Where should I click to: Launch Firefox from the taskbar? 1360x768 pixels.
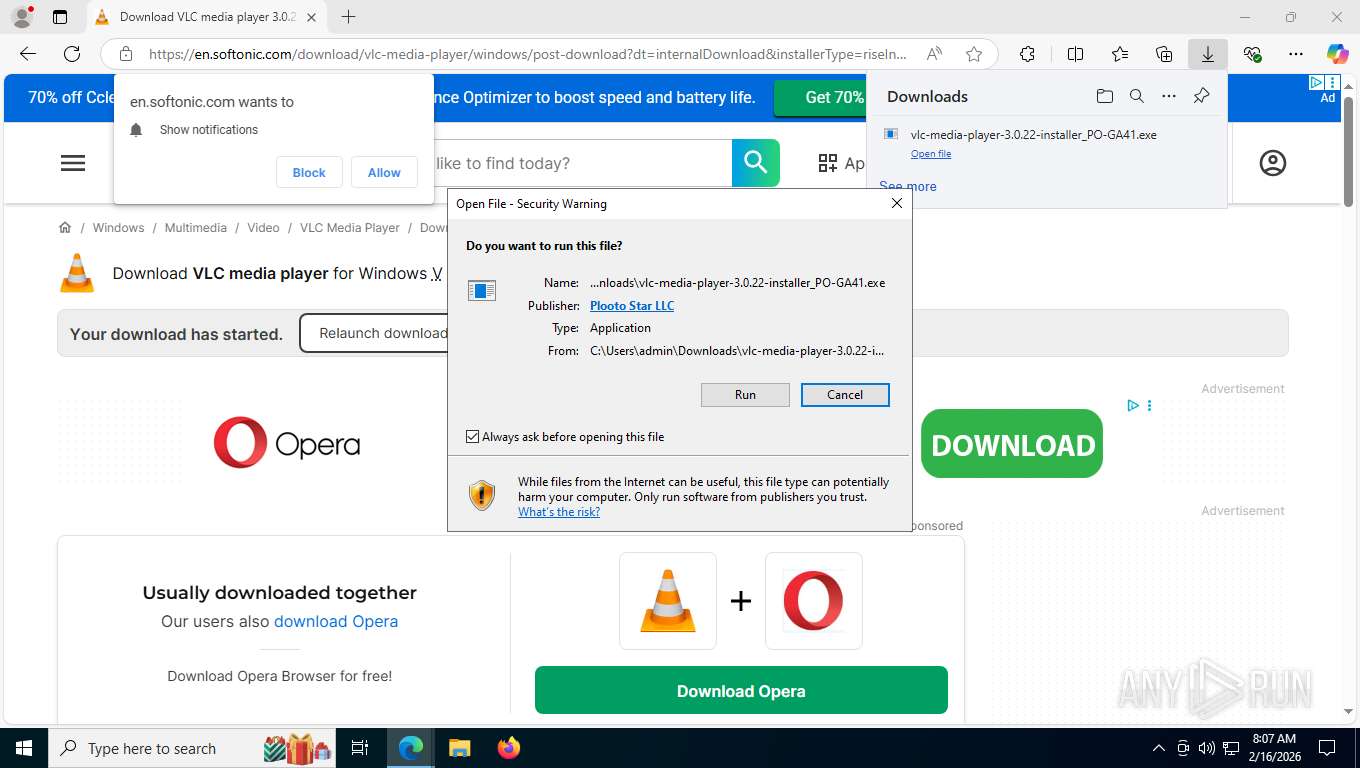[509, 748]
